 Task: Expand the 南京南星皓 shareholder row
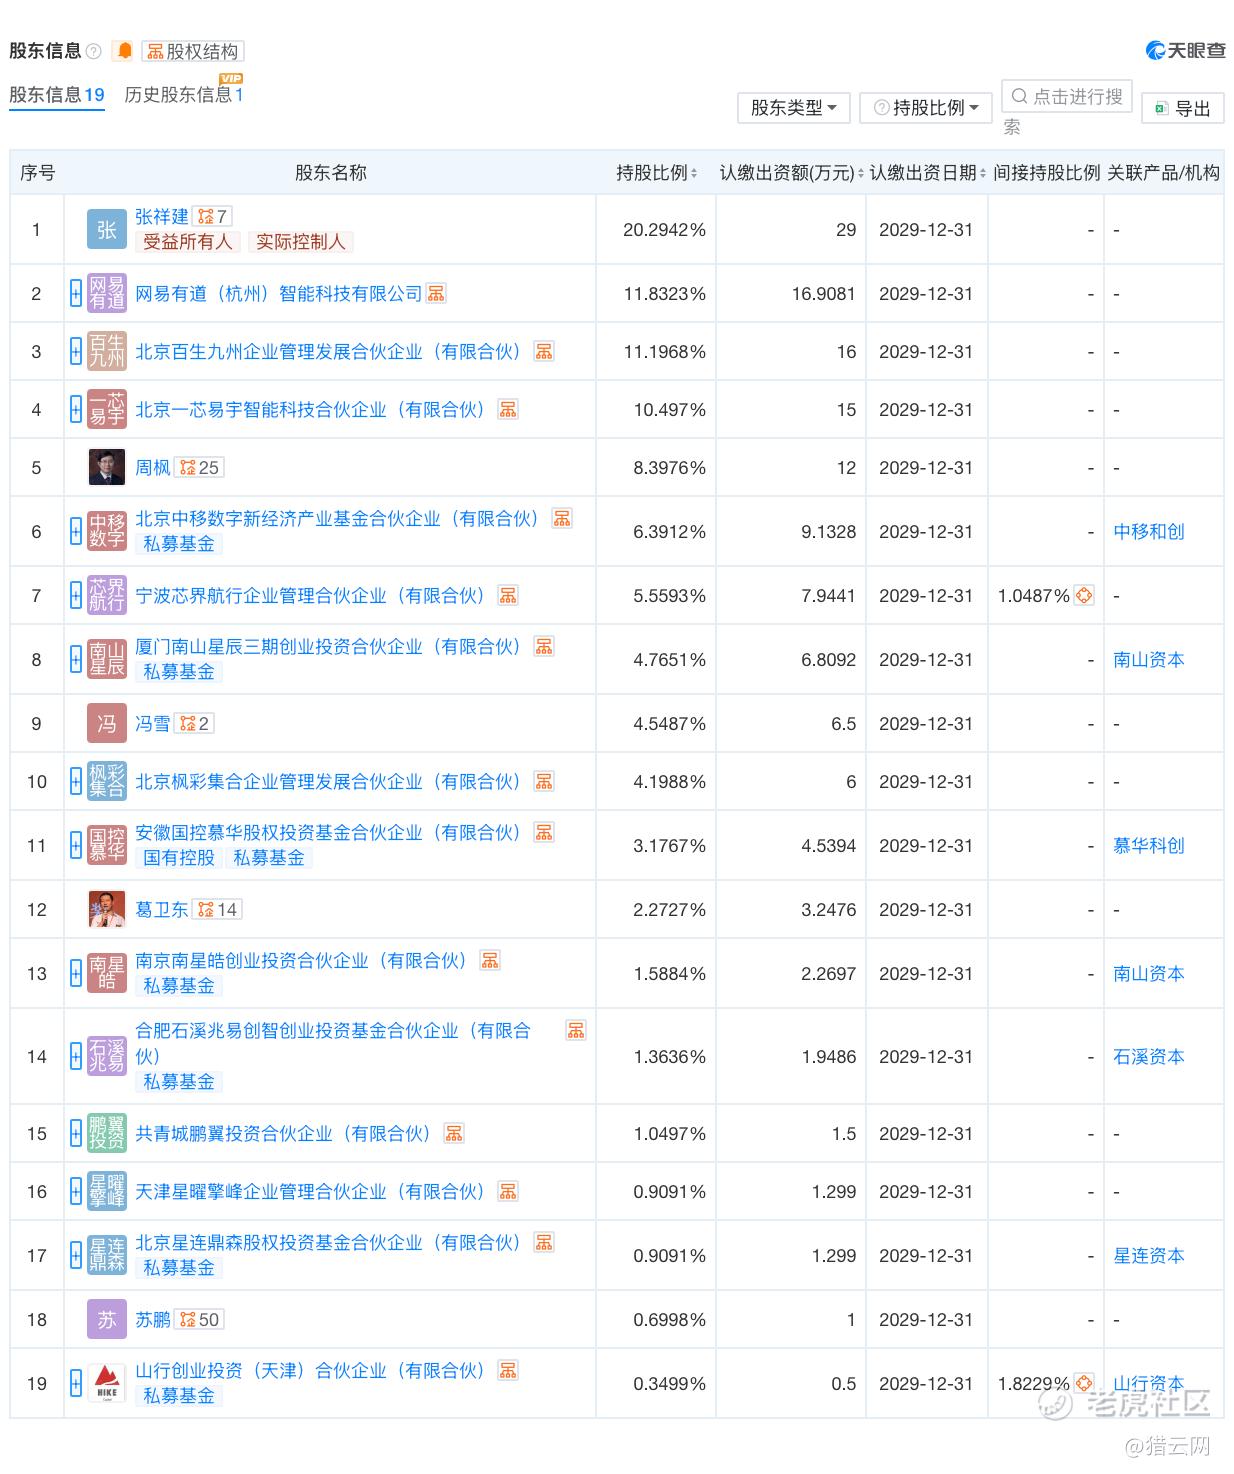tap(76, 974)
